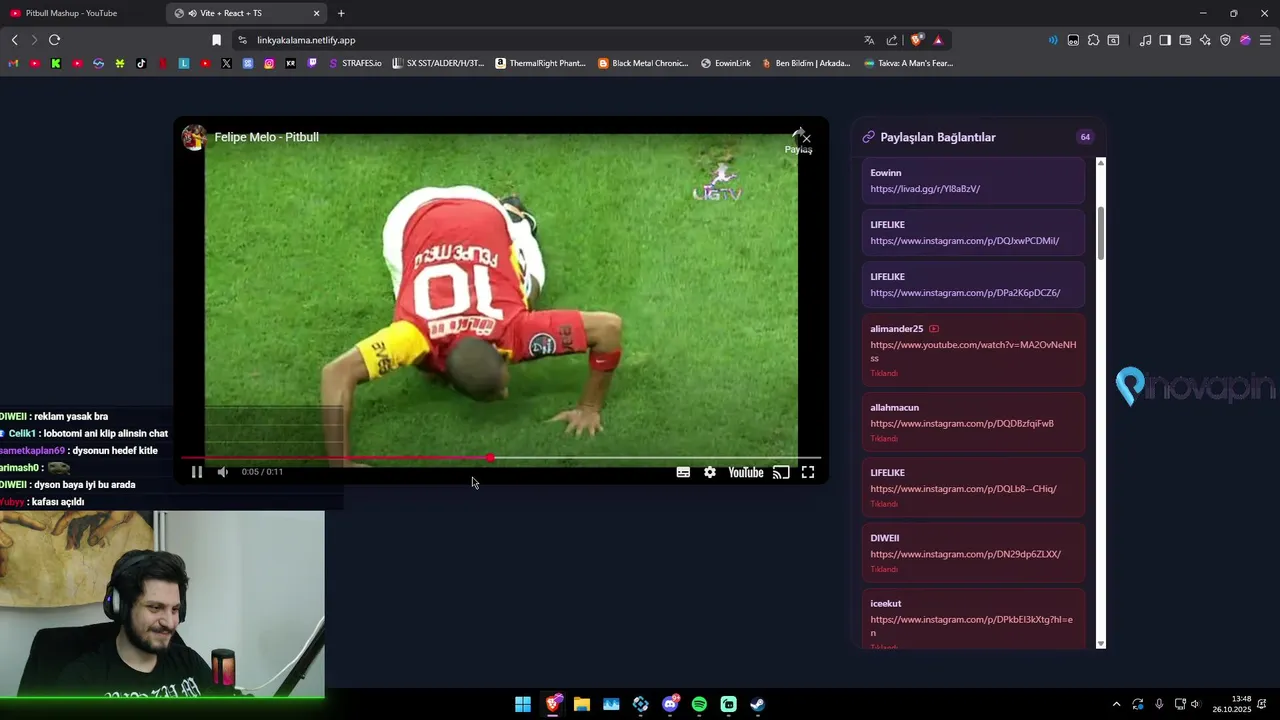Open the ThermalRight Phant... bookmark

[x=541, y=63]
